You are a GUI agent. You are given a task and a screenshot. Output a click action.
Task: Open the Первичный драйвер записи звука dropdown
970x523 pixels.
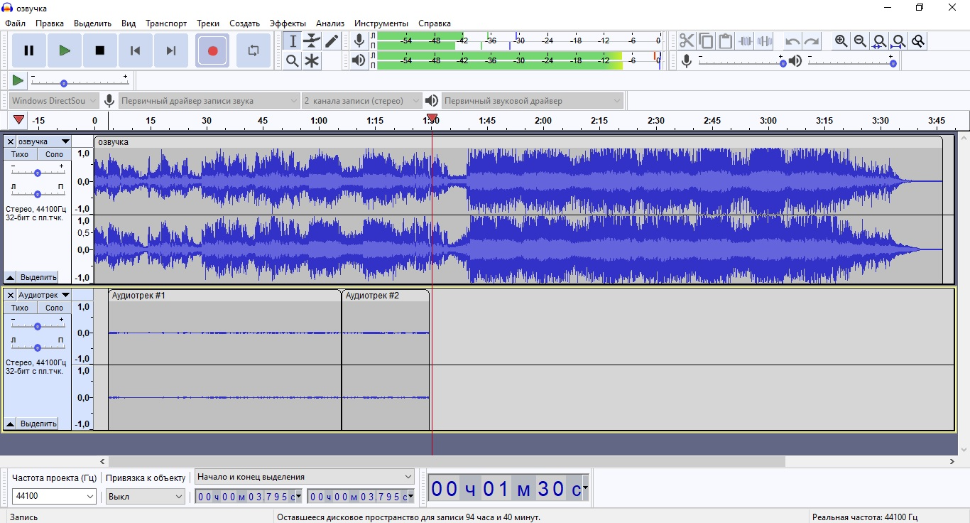click(209, 100)
